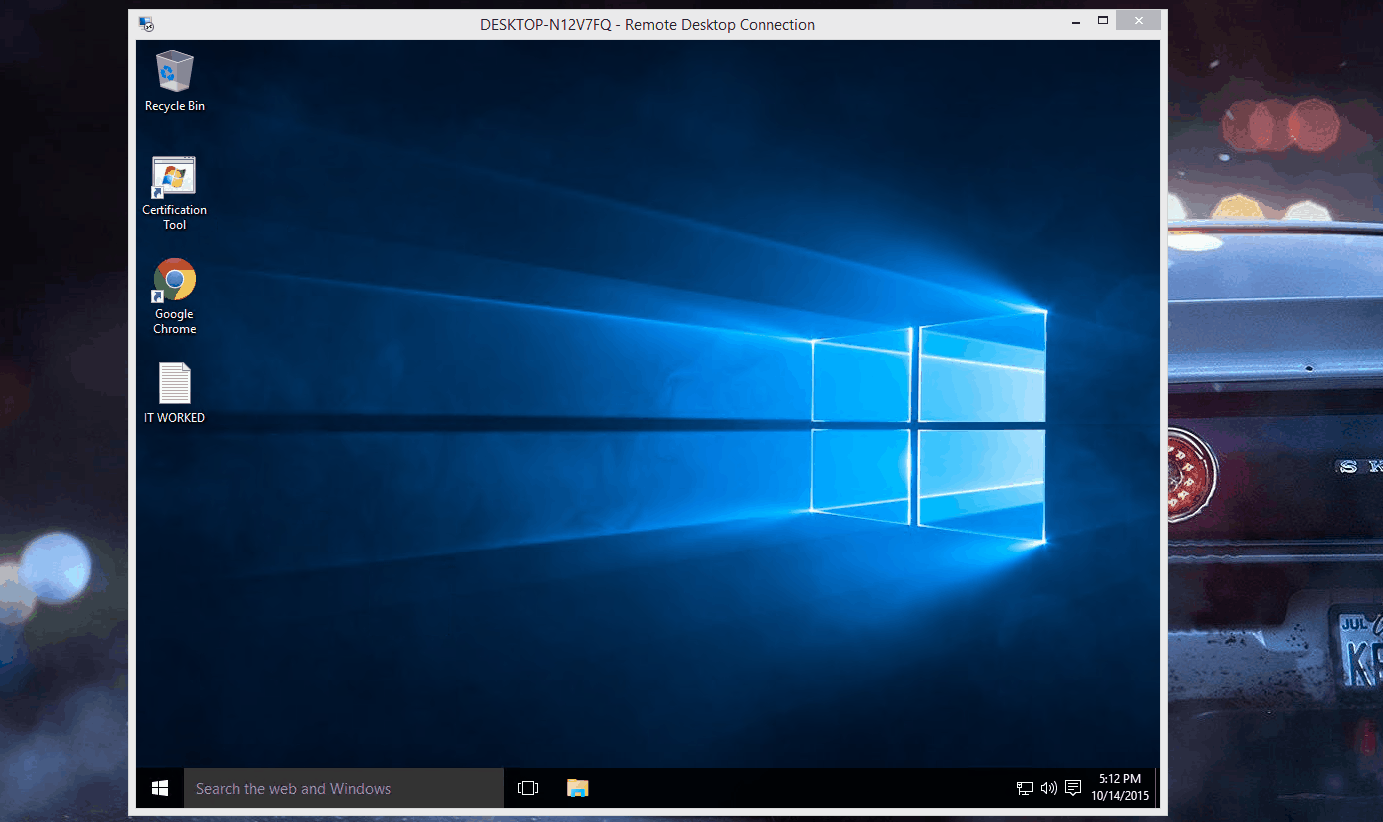Select the Google Chrome desktop shortcut

[x=174, y=281]
